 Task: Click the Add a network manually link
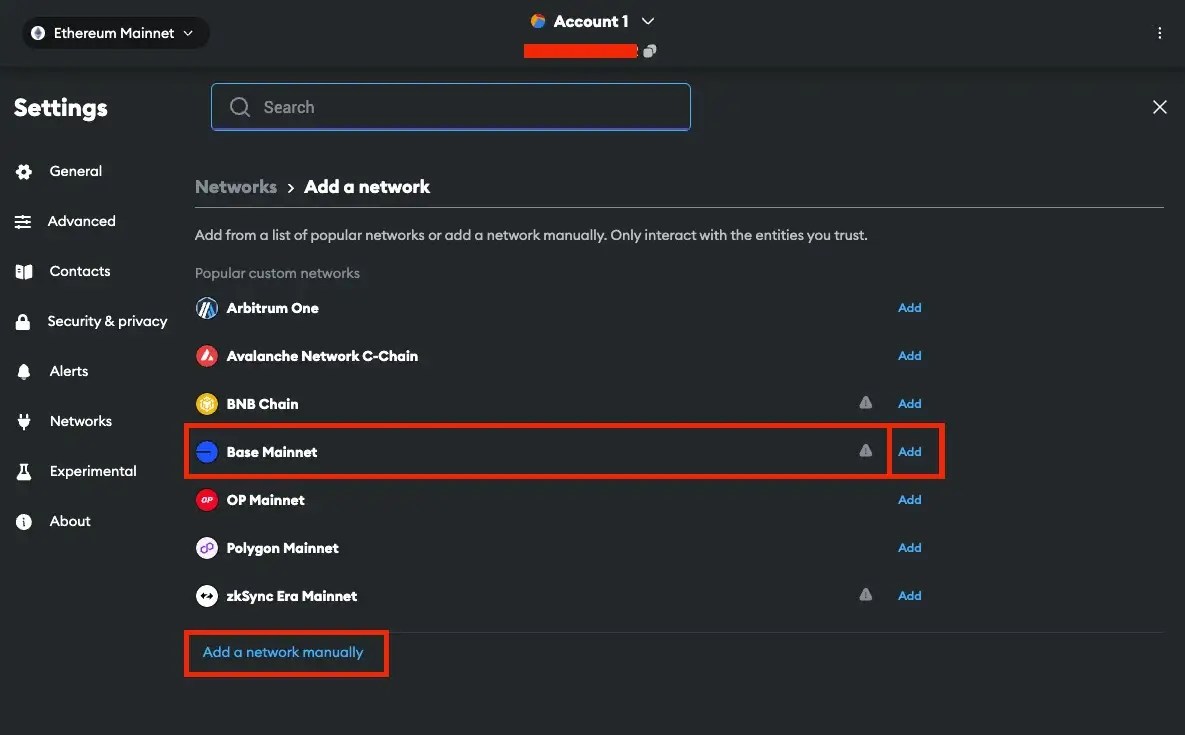pyautogui.click(x=283, y=651)
